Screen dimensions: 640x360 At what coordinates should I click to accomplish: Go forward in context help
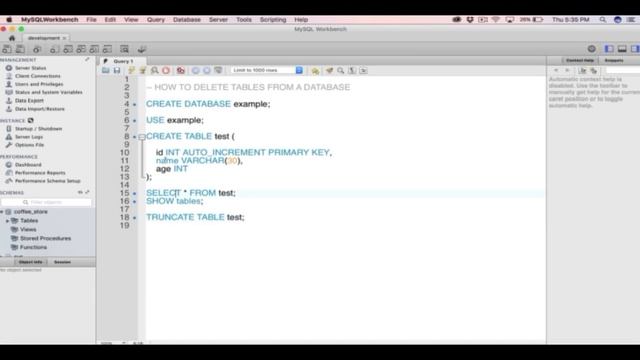[567, 71]
